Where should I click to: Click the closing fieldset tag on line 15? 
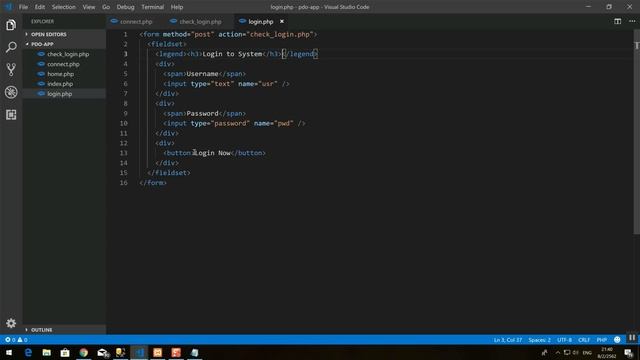click(x=169, y=173)
